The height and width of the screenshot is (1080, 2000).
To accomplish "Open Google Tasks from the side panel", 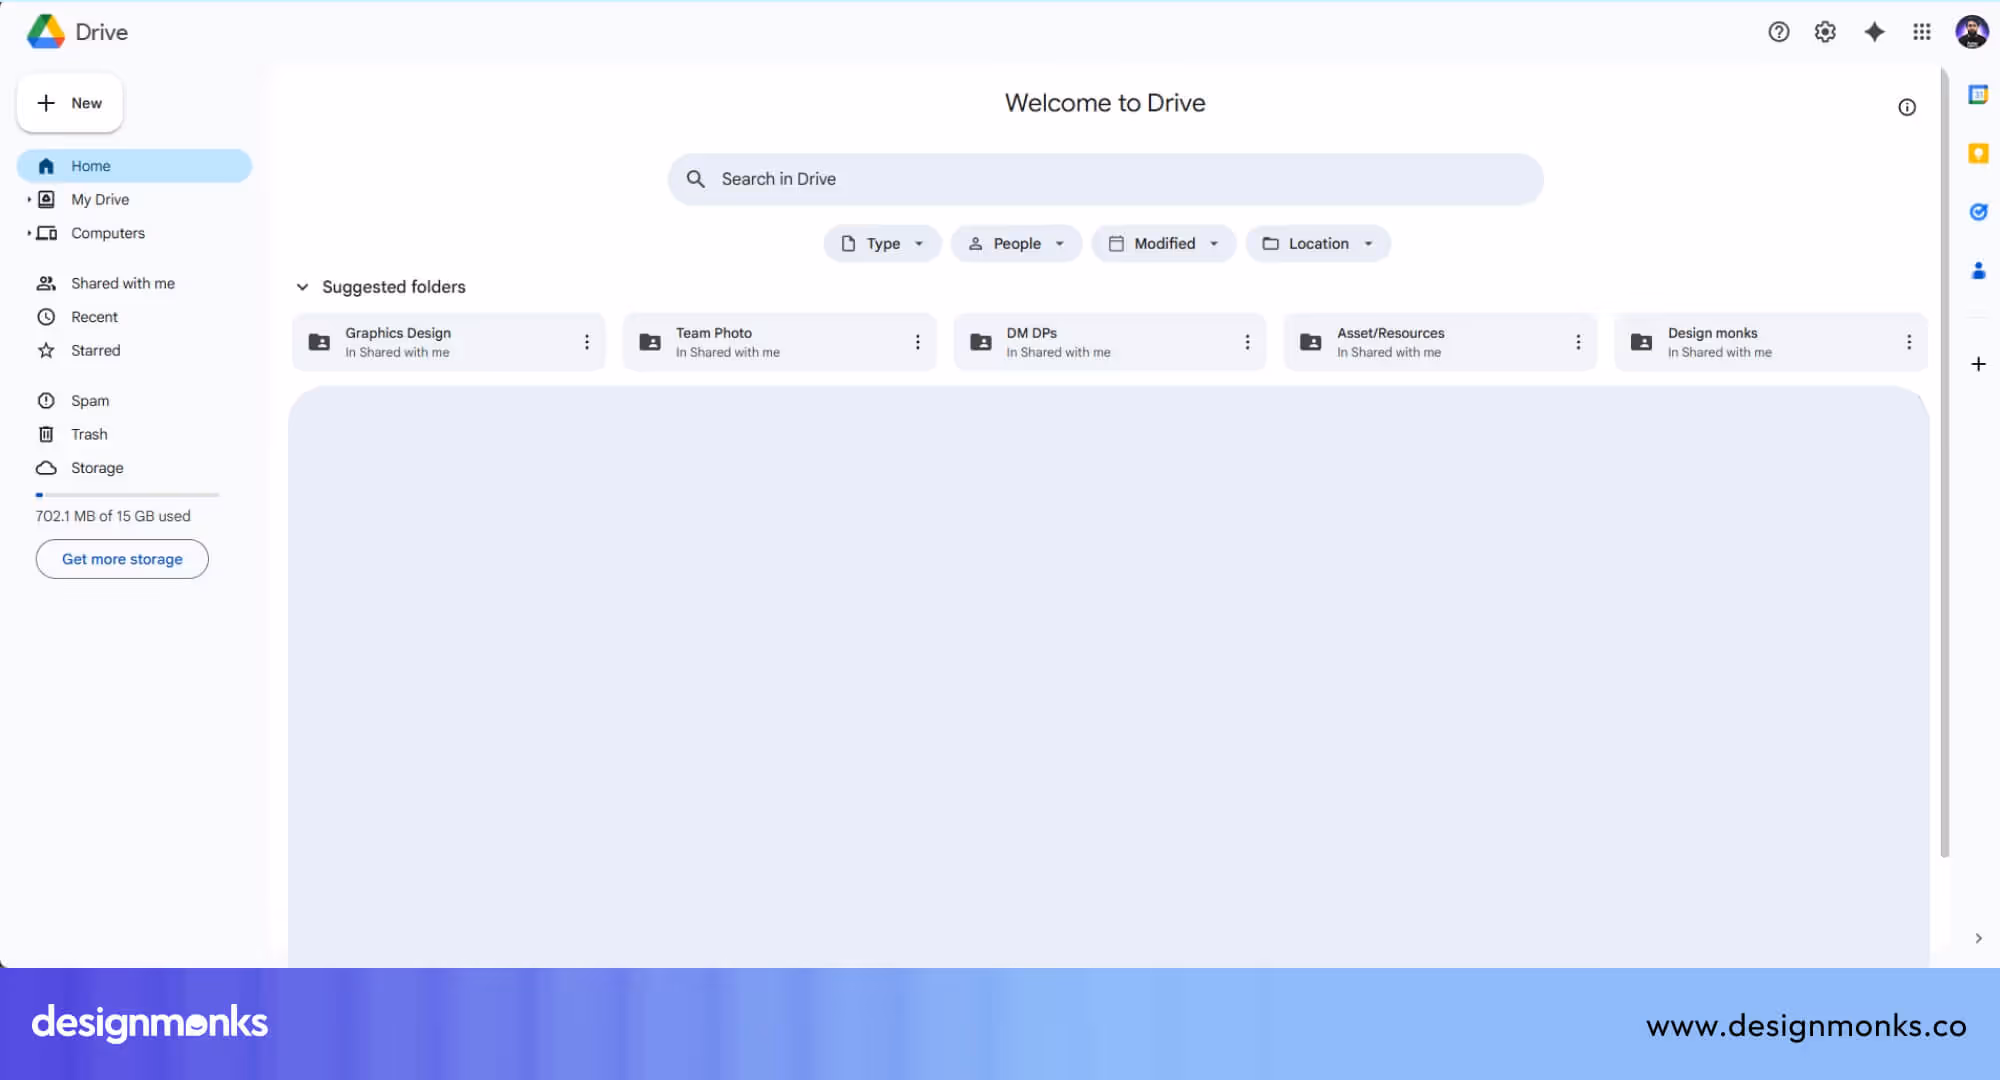I will (x=1978, y=211).
